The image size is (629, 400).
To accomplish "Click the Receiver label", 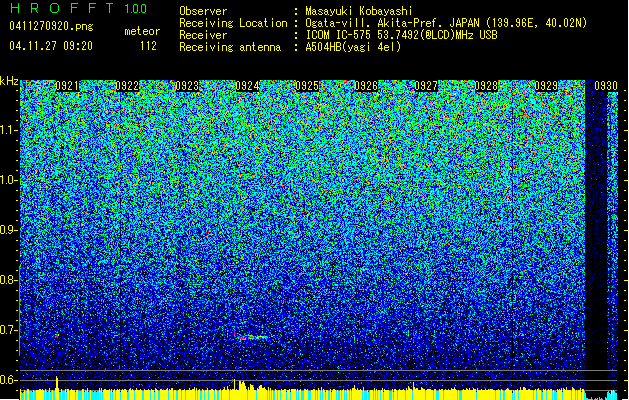I will coord(203,35).
